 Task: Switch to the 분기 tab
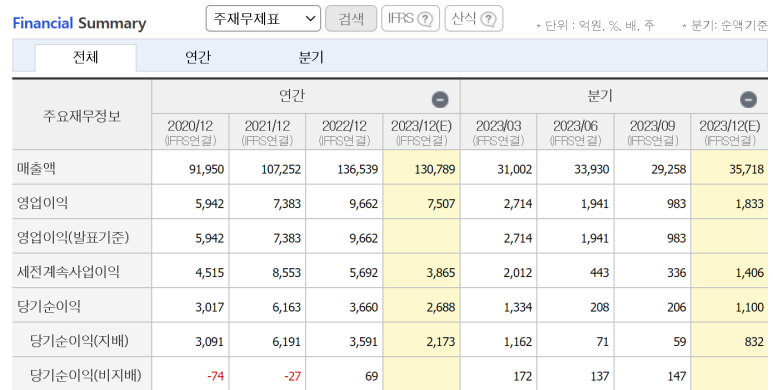coord(311,58)
